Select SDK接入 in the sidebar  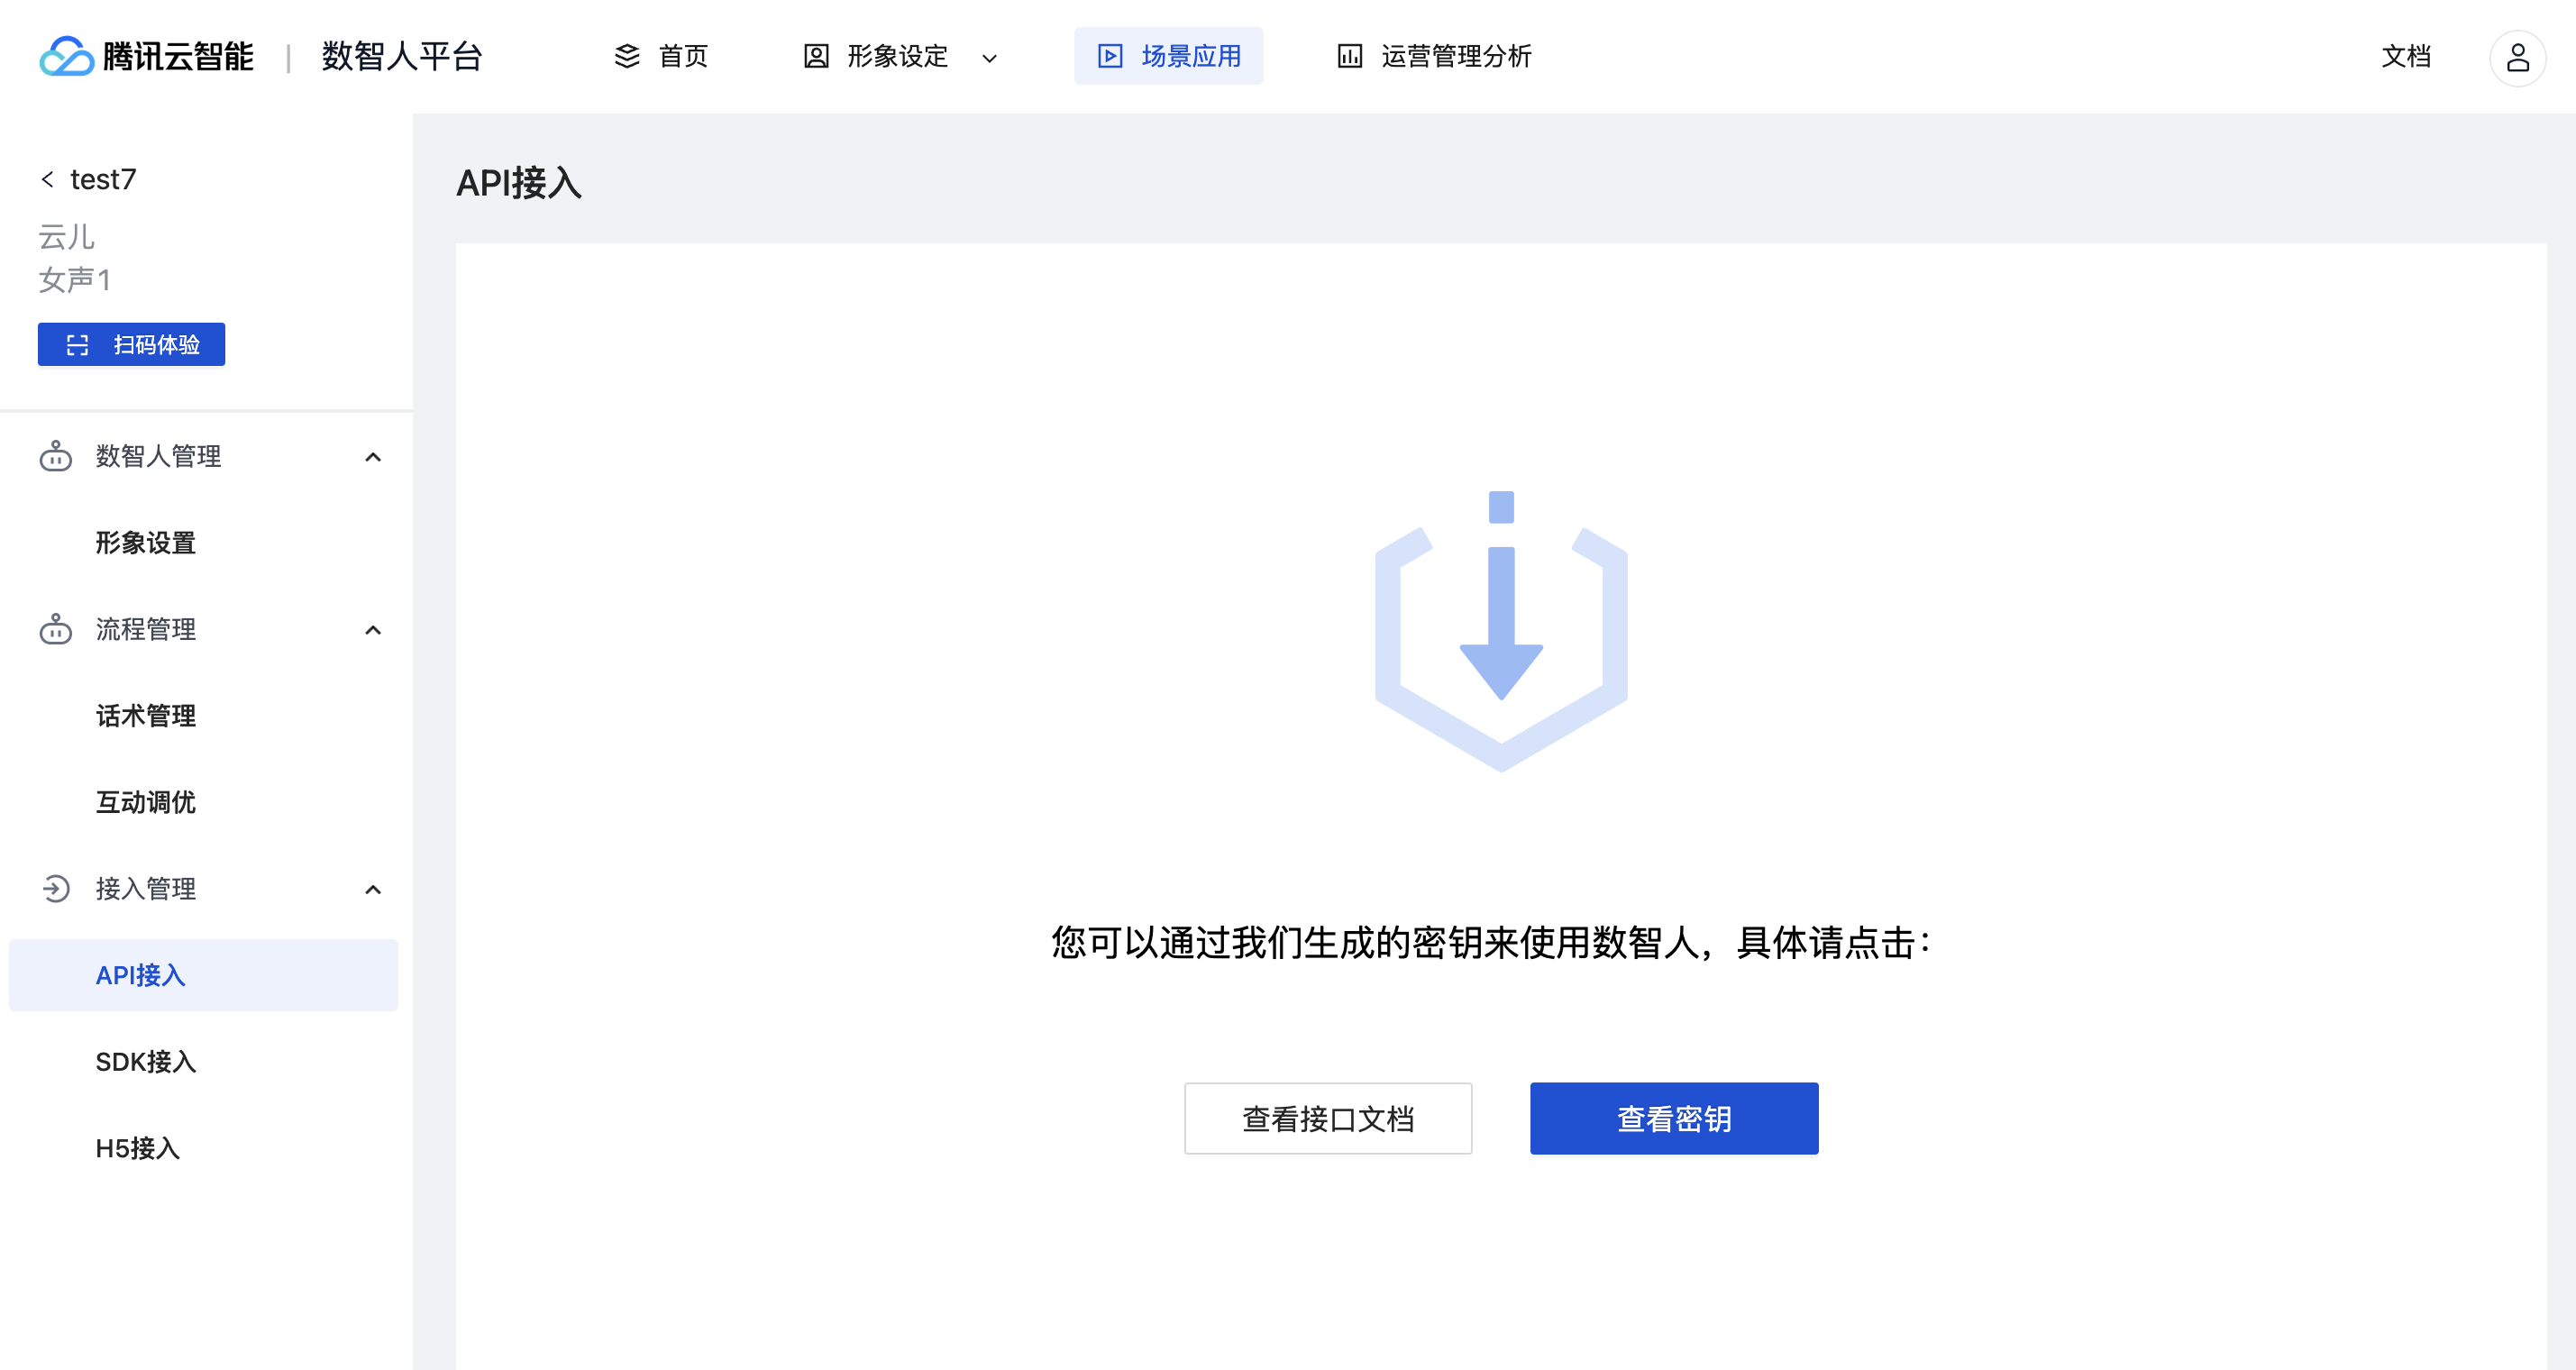[x=146, y=1061]
